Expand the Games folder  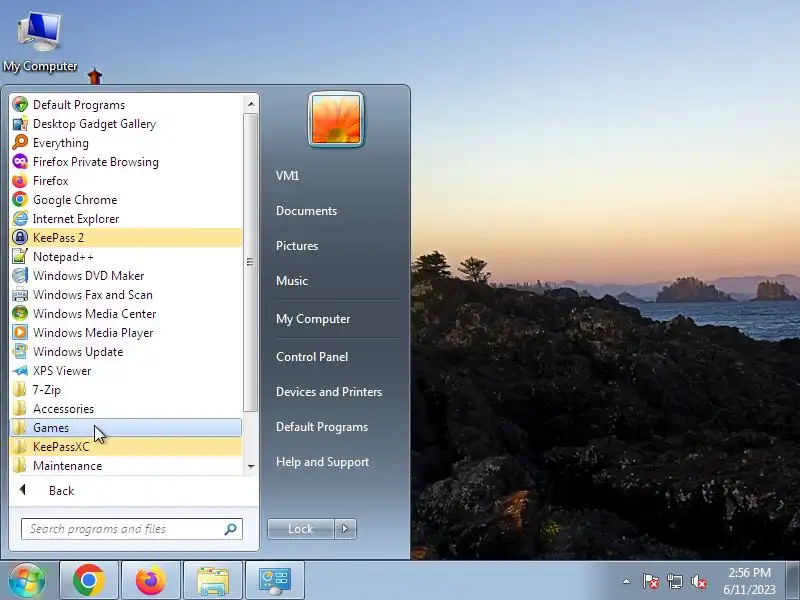(126, 428)
